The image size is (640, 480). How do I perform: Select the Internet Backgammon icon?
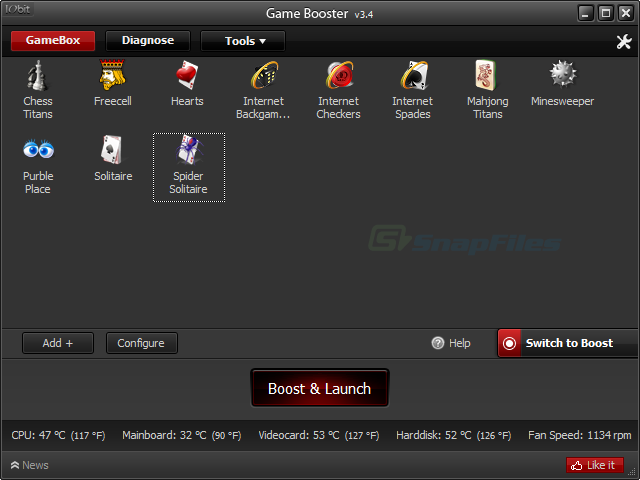coord(264,75)
